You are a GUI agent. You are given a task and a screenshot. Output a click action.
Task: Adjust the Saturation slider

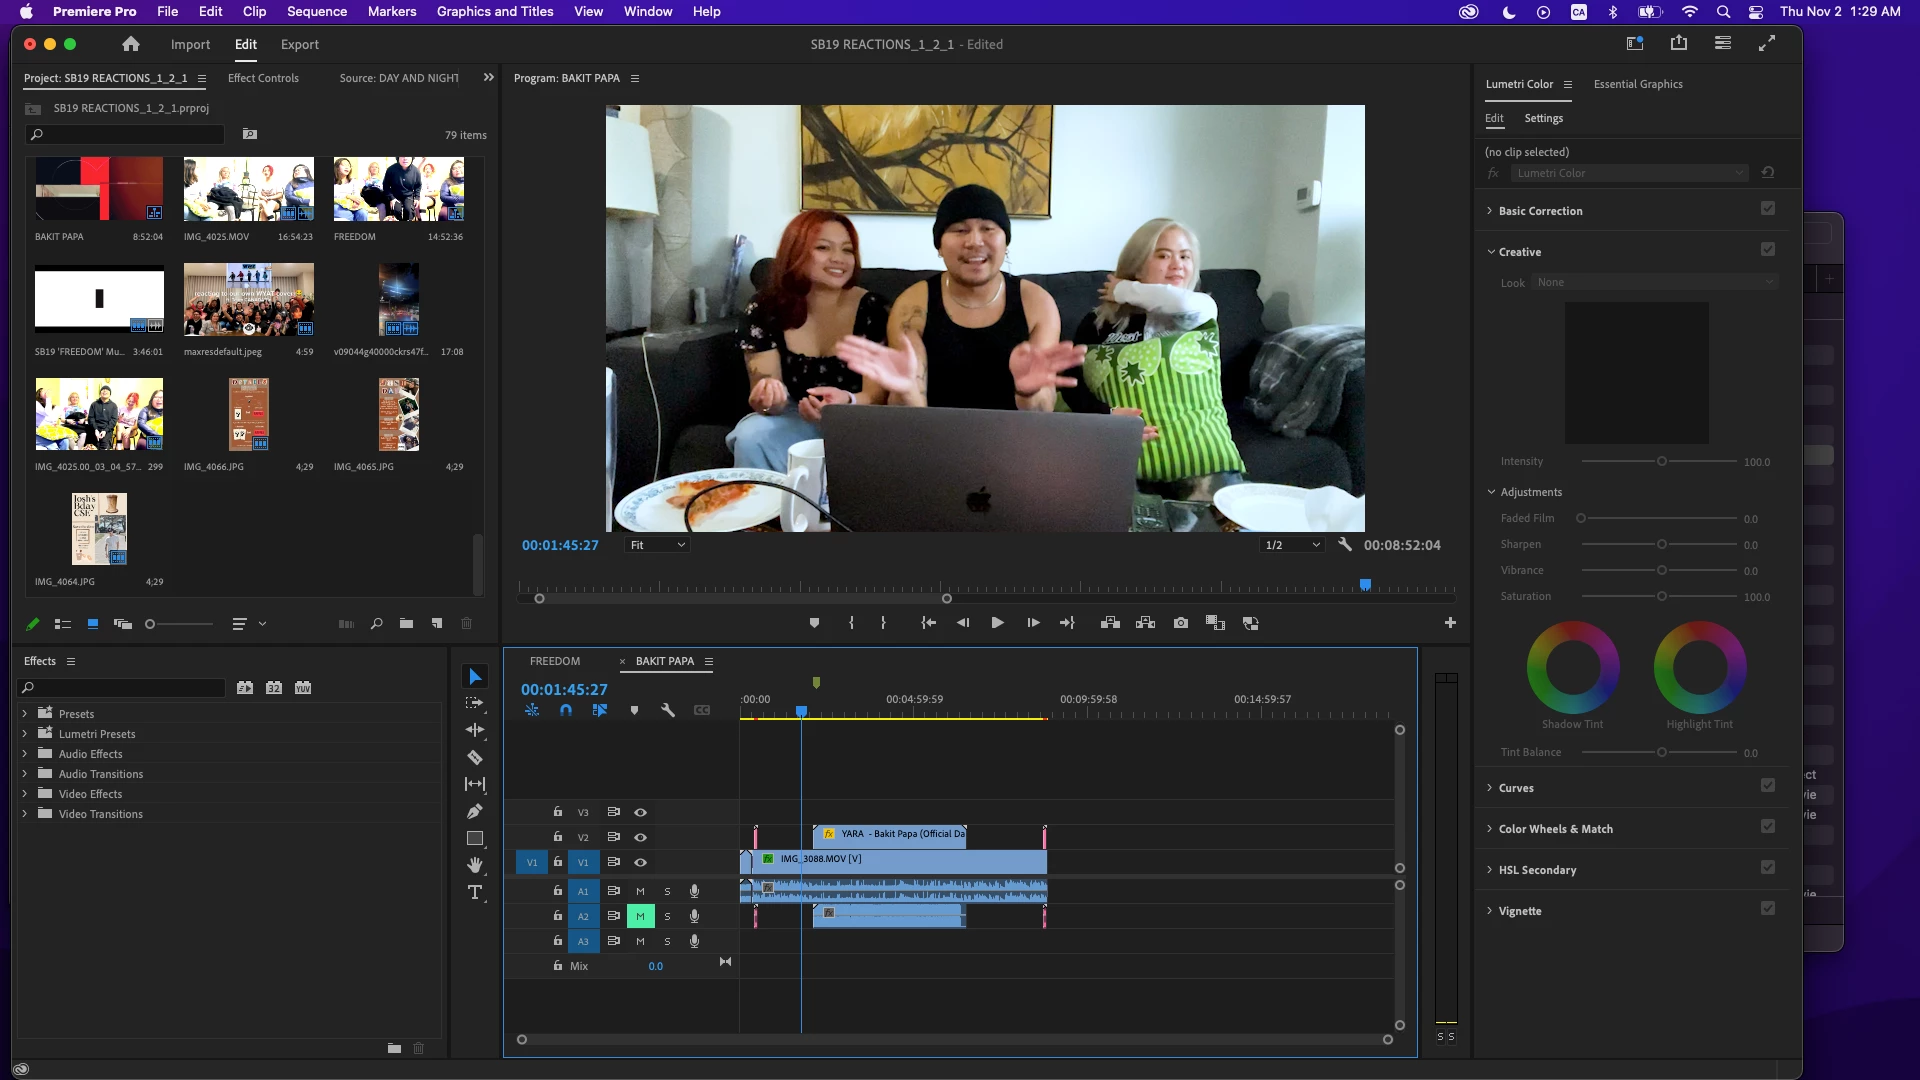[x=1661, y=597]
